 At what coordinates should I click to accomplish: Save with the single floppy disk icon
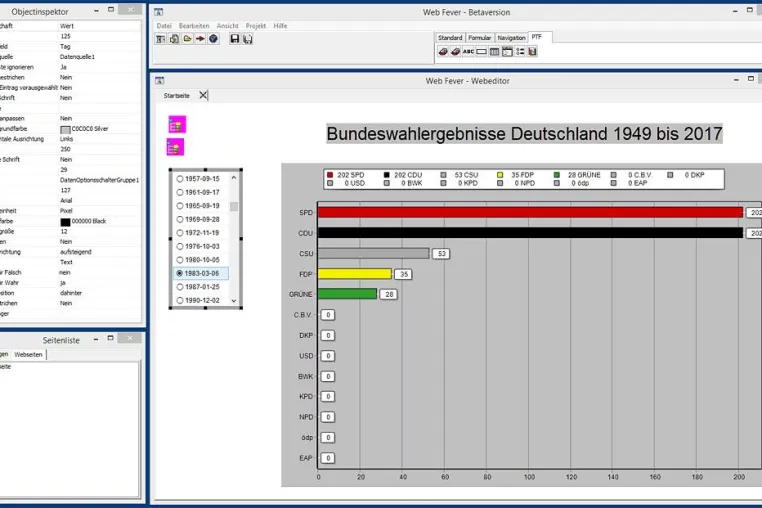[x=235, y=39]
